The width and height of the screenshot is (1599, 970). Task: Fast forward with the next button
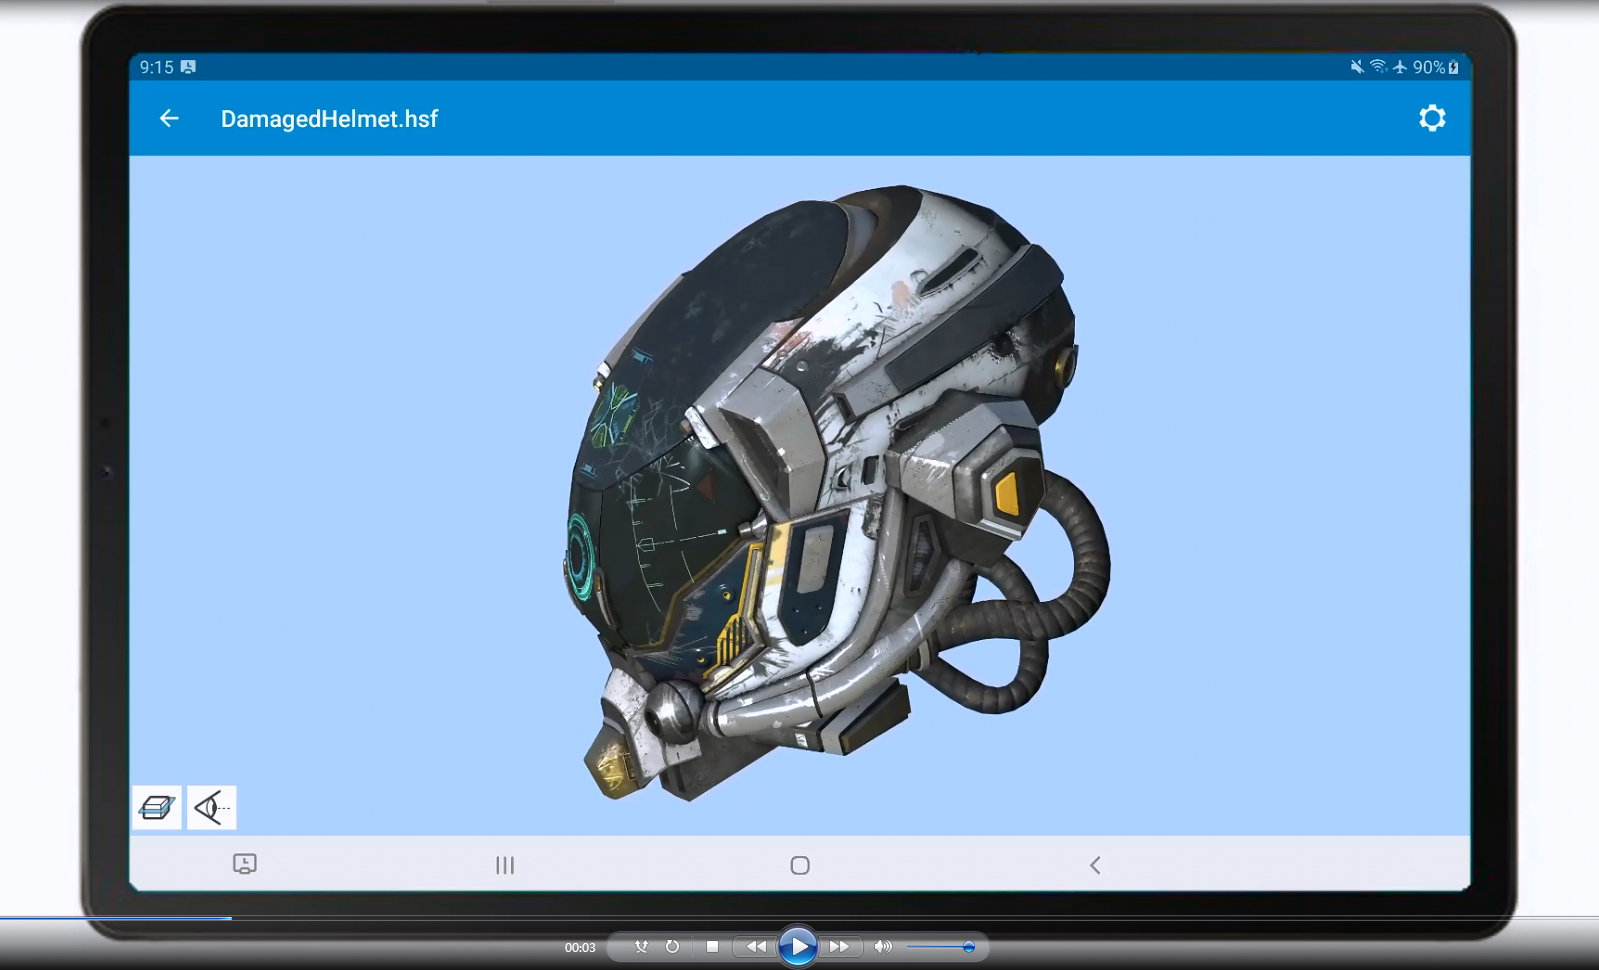click(839, 946)
